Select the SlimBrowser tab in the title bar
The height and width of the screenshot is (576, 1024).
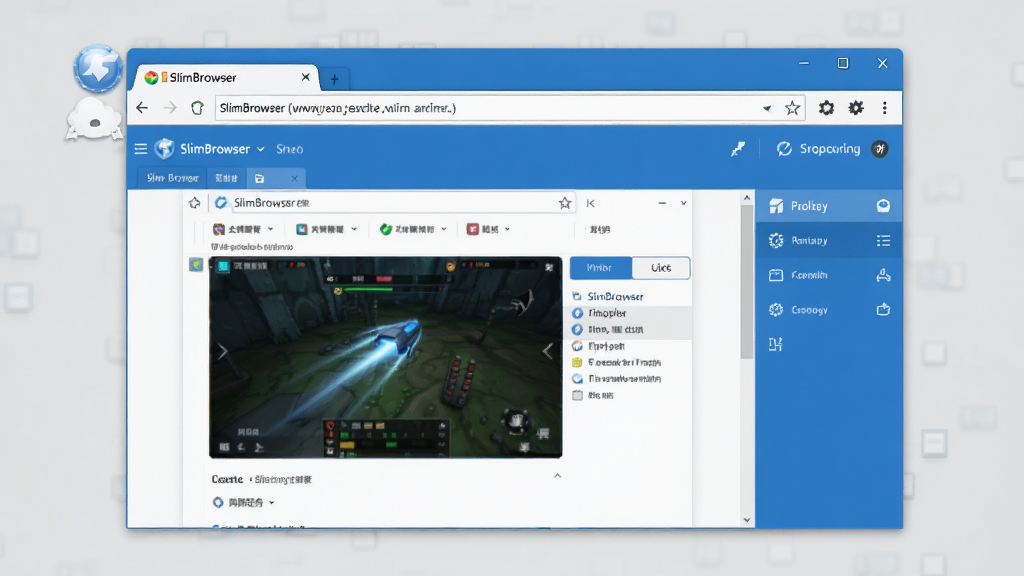coord(227,77)
